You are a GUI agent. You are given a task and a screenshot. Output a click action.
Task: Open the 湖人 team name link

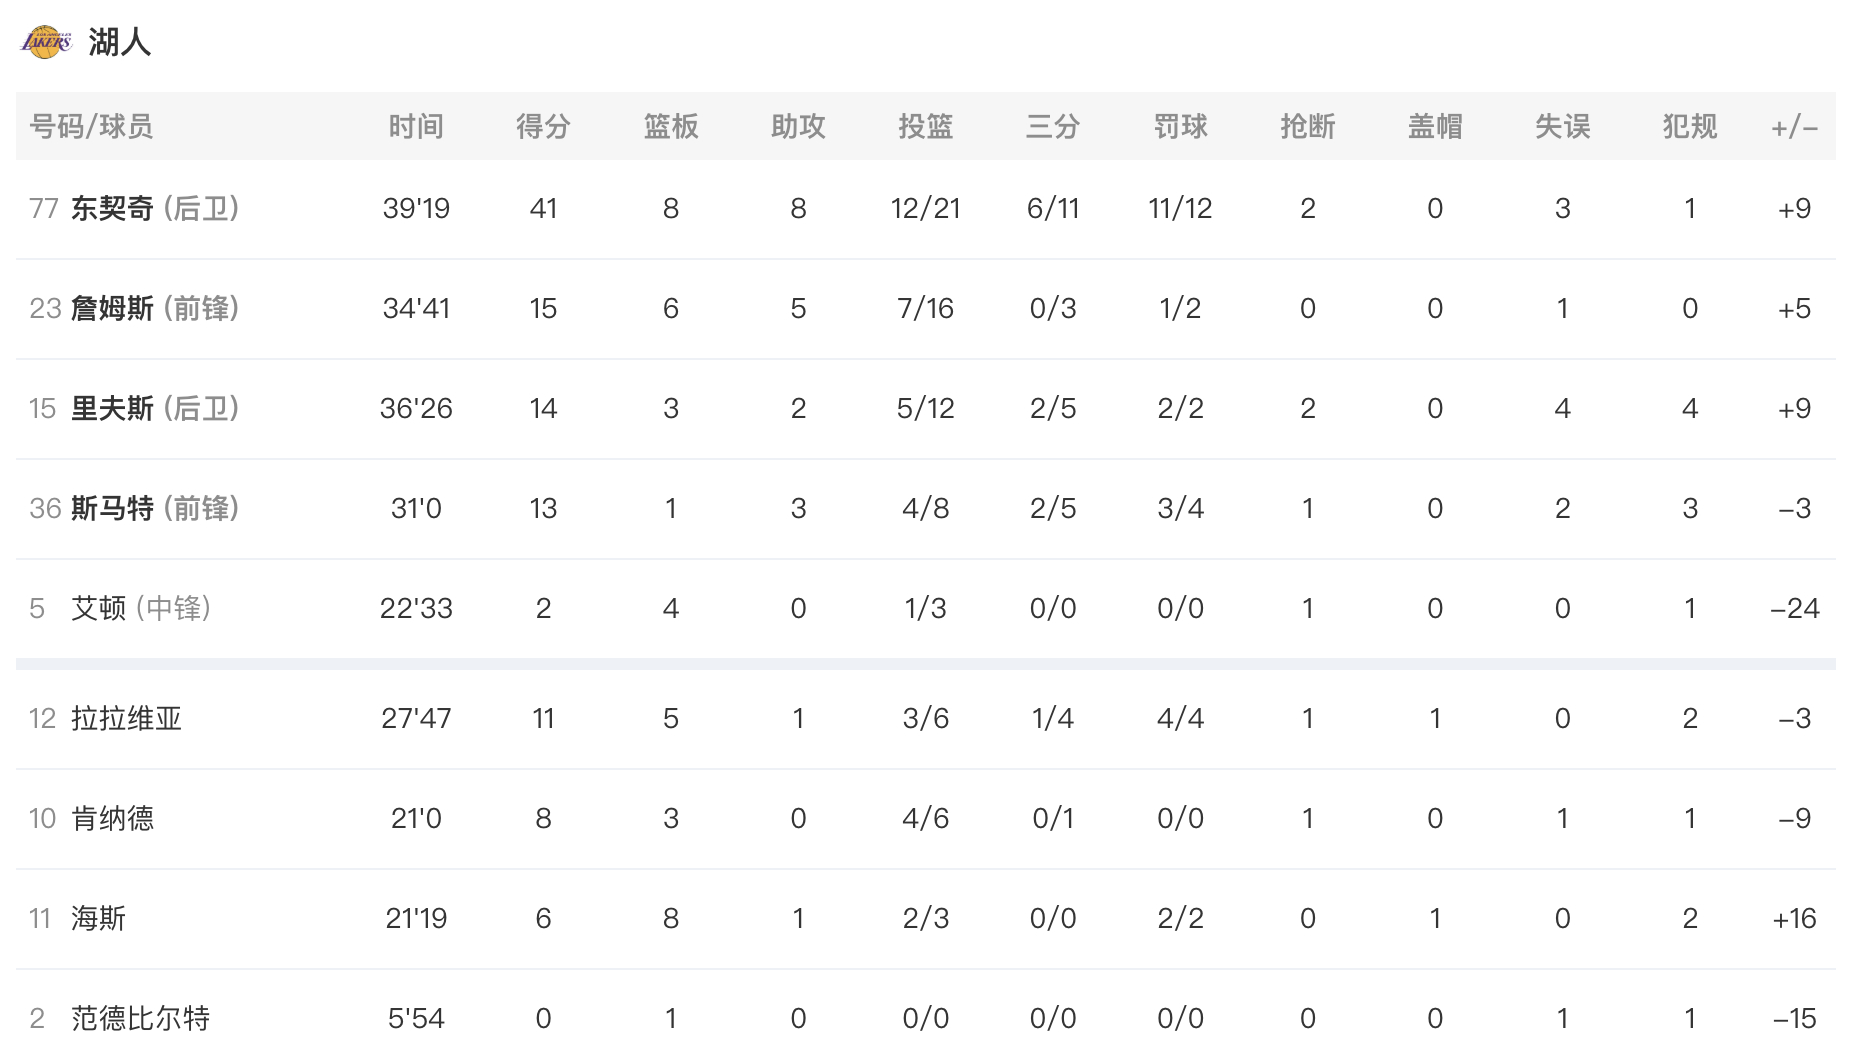[119, 42]
